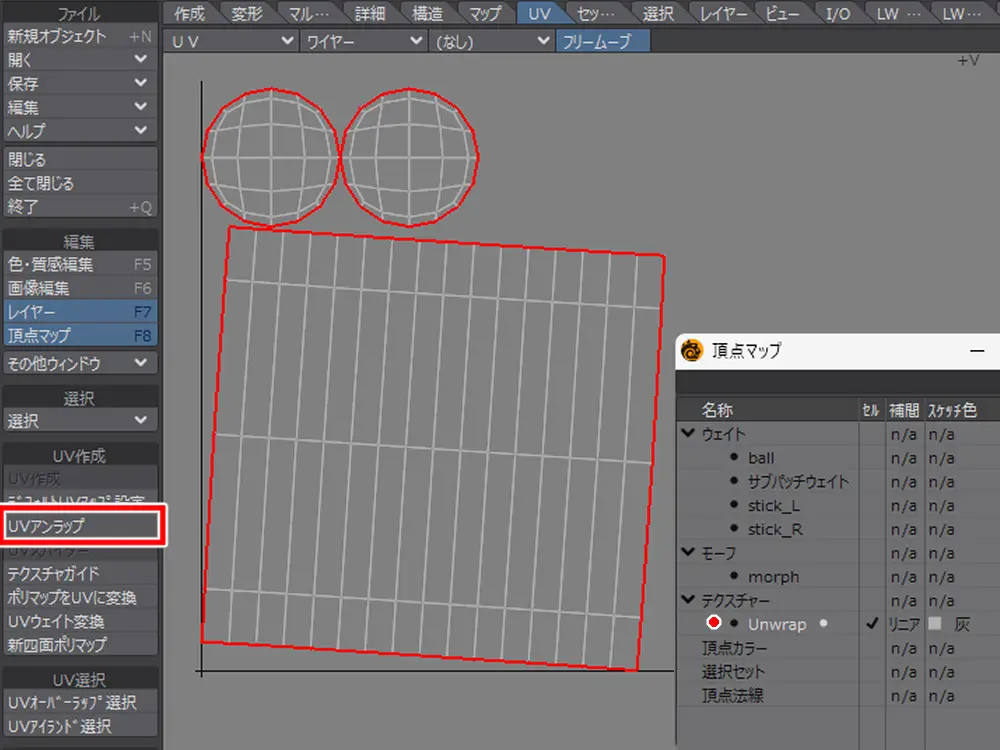Viewport: 1000px width, 750px height.
Task: Click the UVアンラップ button
Action: coord(80,525)
